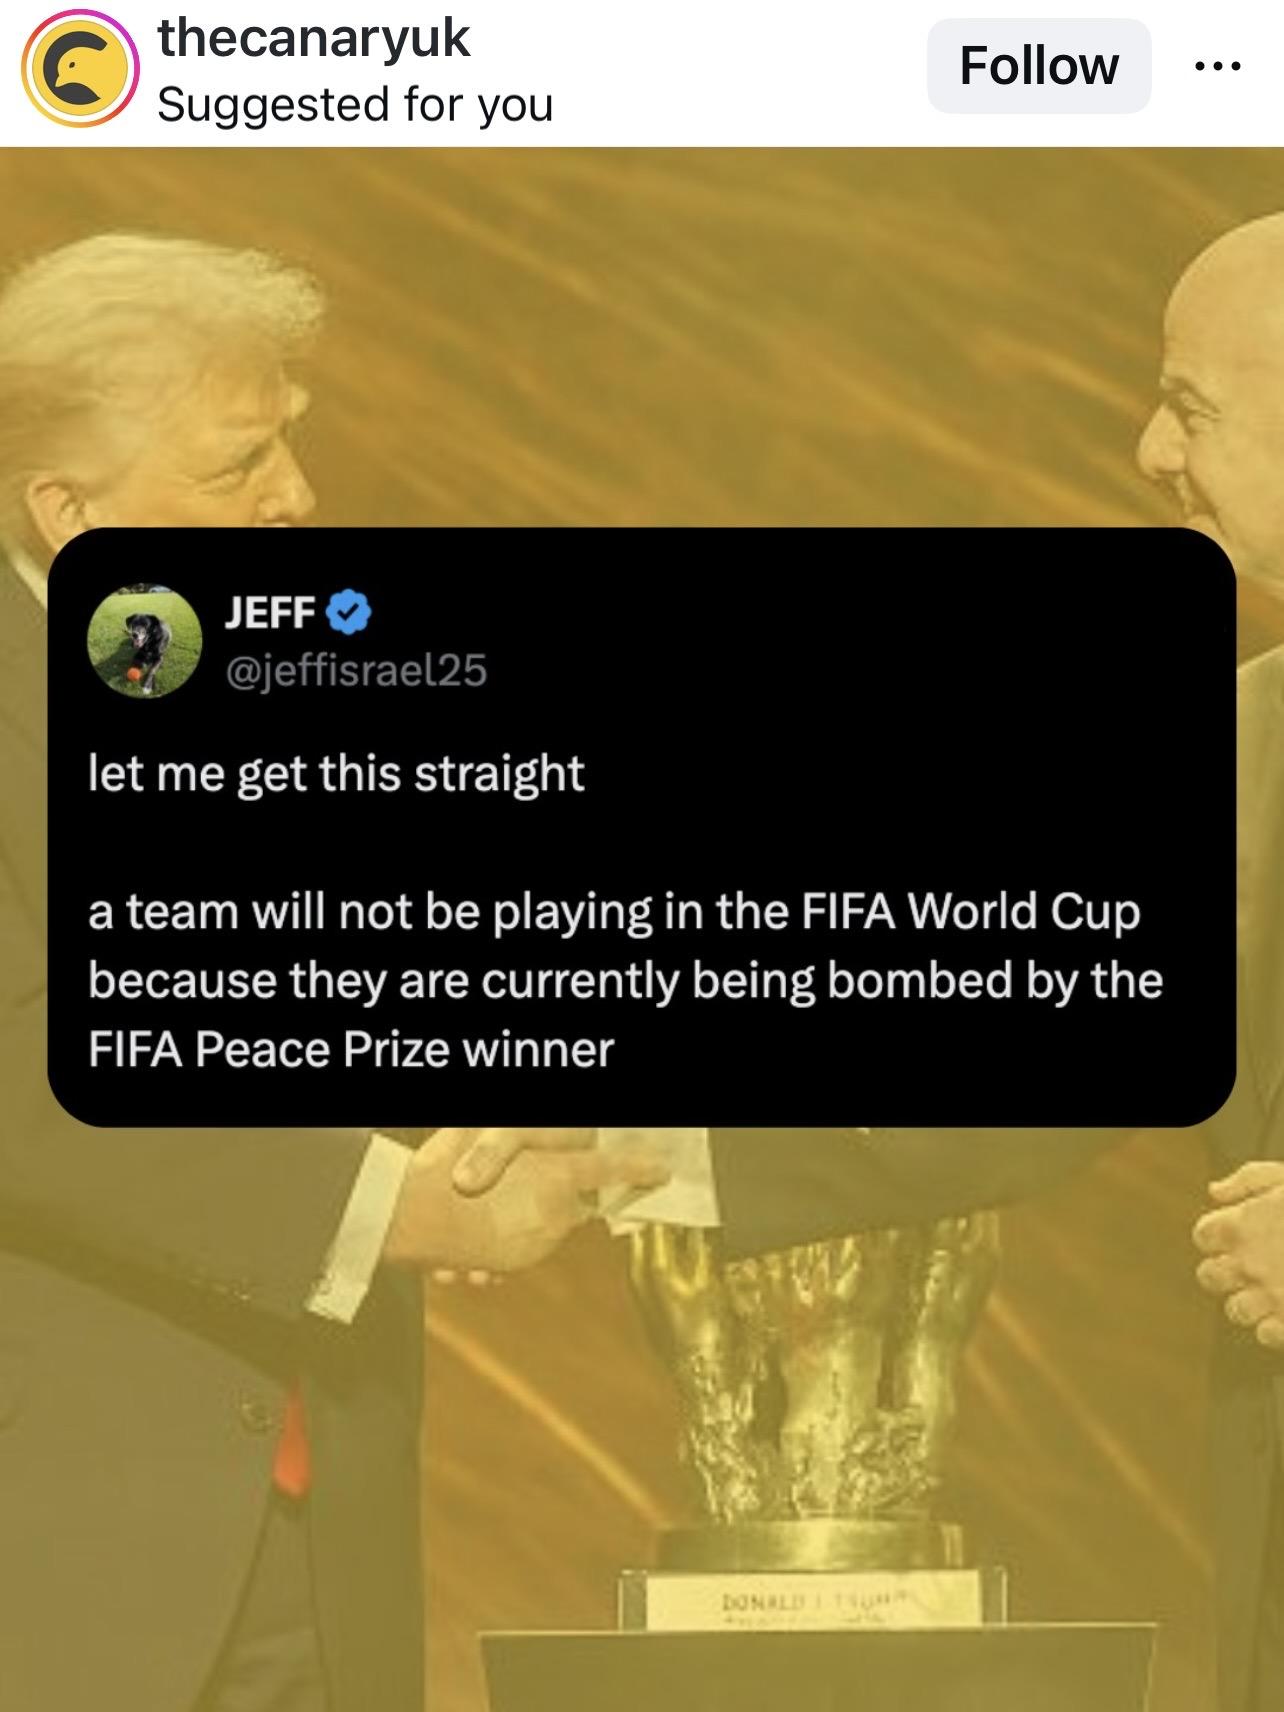Tap the red tie in the photo
This screenshot has height=1712, width=1284.
[x=291, y=1440]
